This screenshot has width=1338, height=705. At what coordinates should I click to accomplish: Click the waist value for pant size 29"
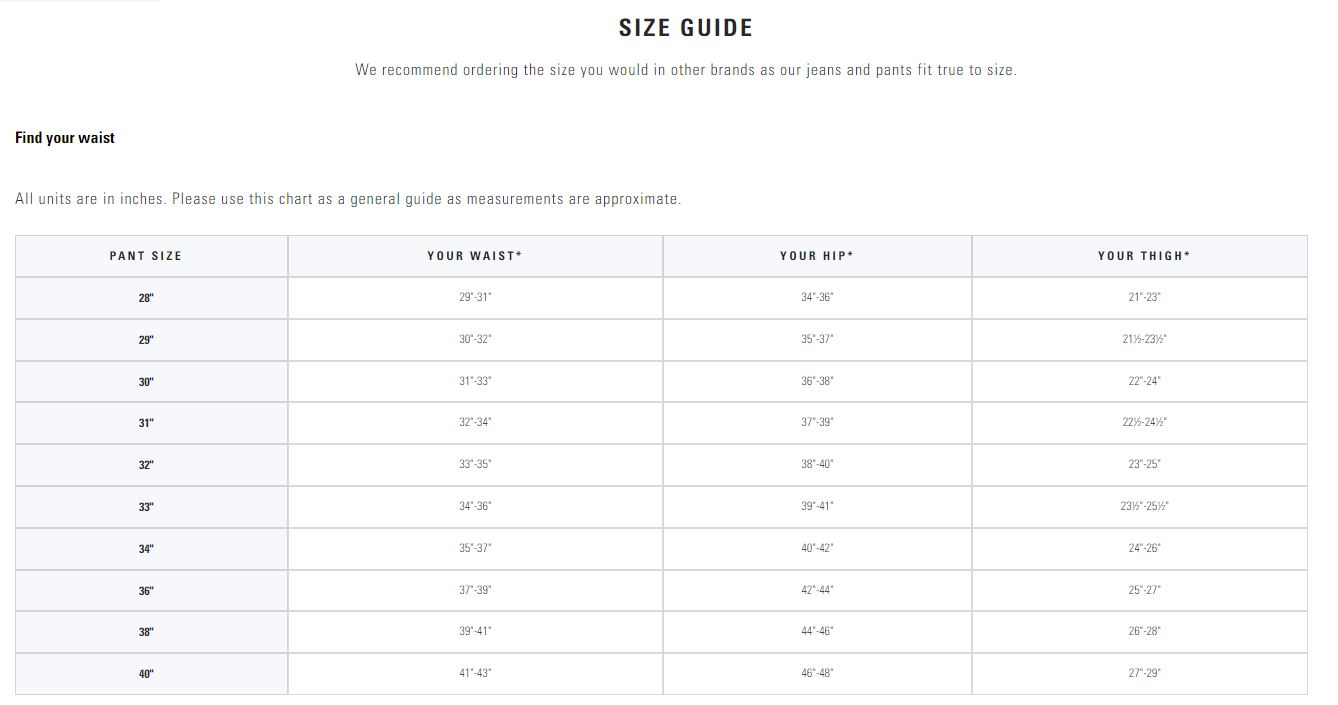tap(475, 340)
